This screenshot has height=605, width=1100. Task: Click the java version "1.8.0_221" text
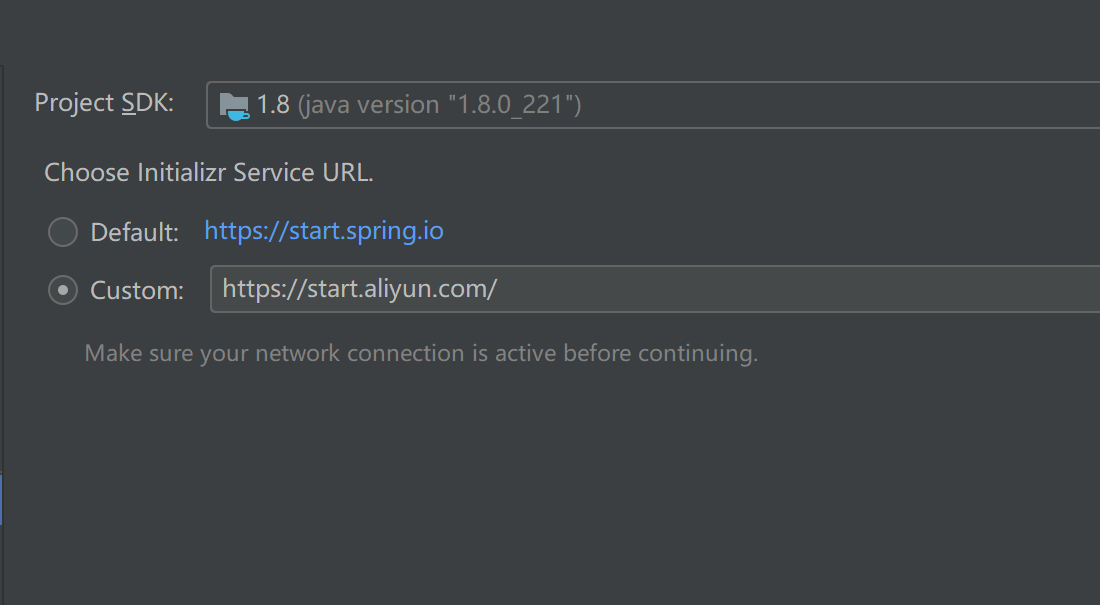coord(440,105)
